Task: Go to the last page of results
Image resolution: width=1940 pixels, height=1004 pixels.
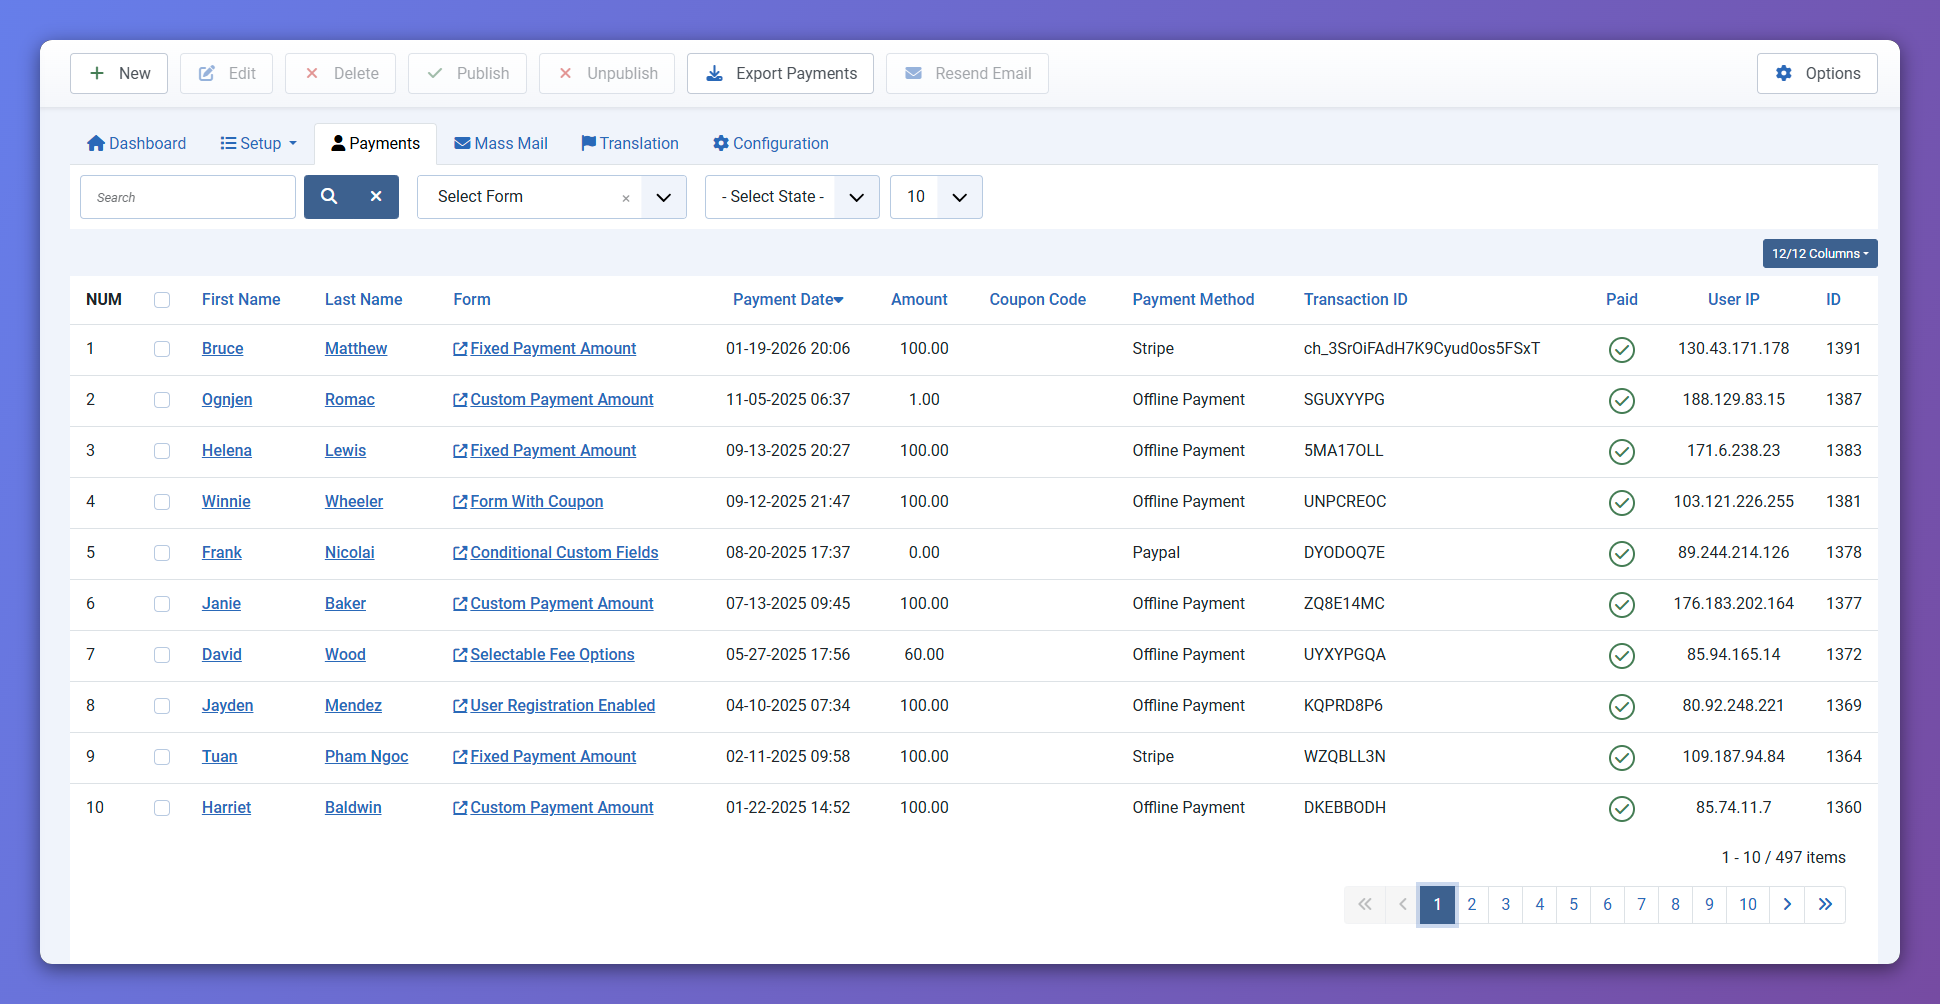Action: coord(1825,904)
